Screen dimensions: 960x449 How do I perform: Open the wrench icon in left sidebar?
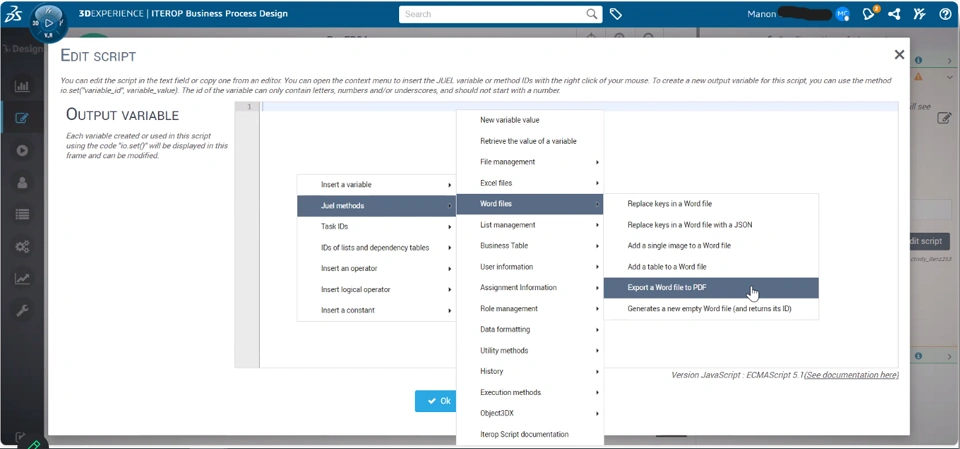click(x=22, y=311)
